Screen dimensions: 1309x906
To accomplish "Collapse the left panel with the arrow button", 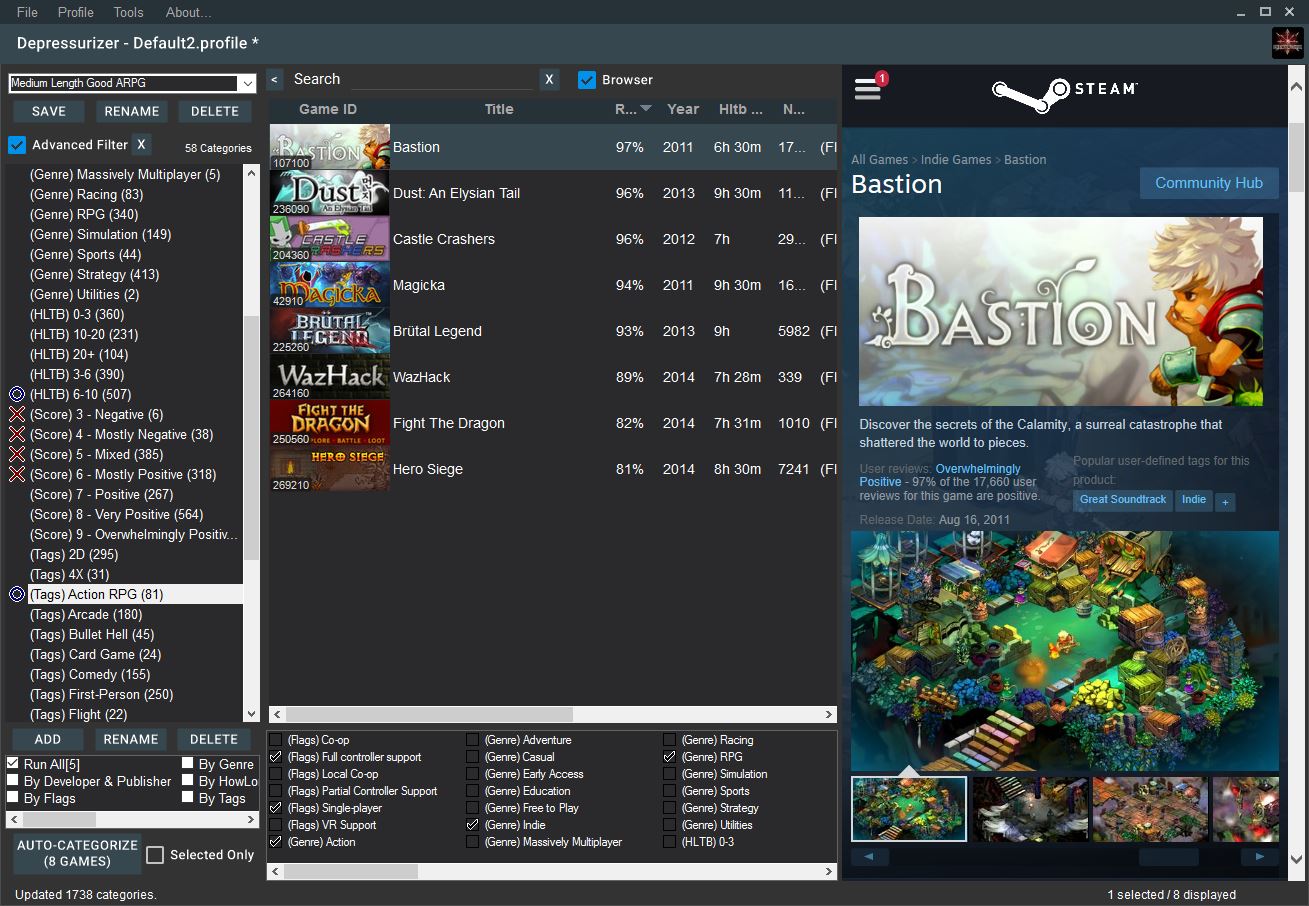I will pos(275,80).
